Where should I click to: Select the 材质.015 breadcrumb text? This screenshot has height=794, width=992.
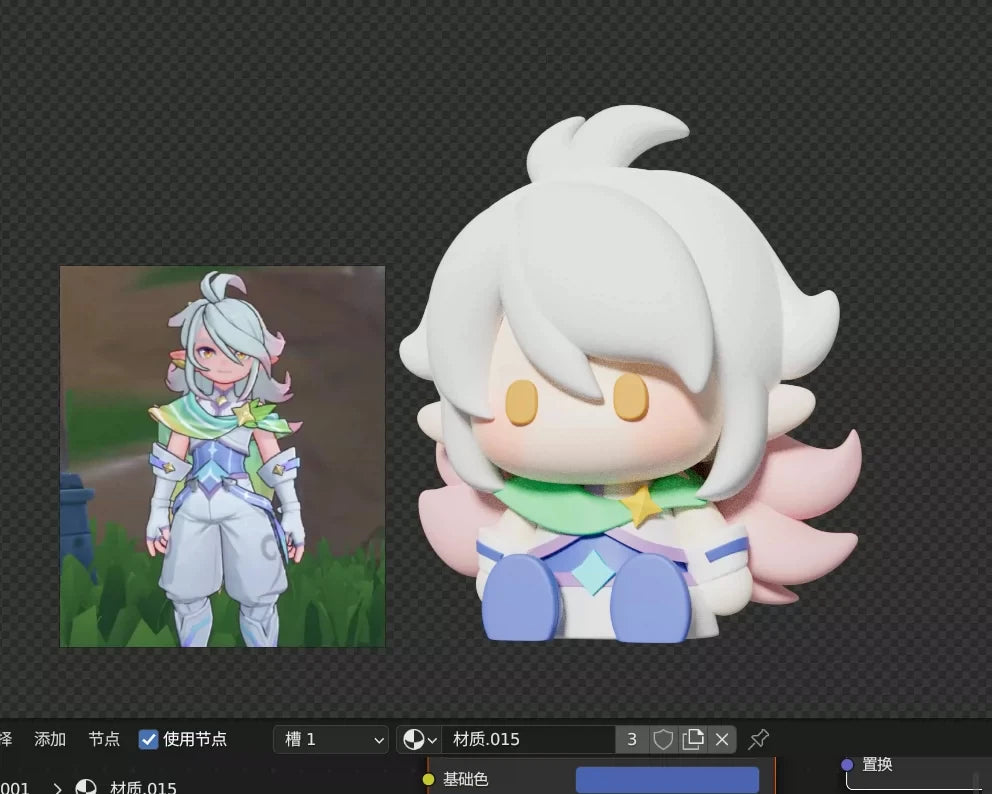[143, 788]
